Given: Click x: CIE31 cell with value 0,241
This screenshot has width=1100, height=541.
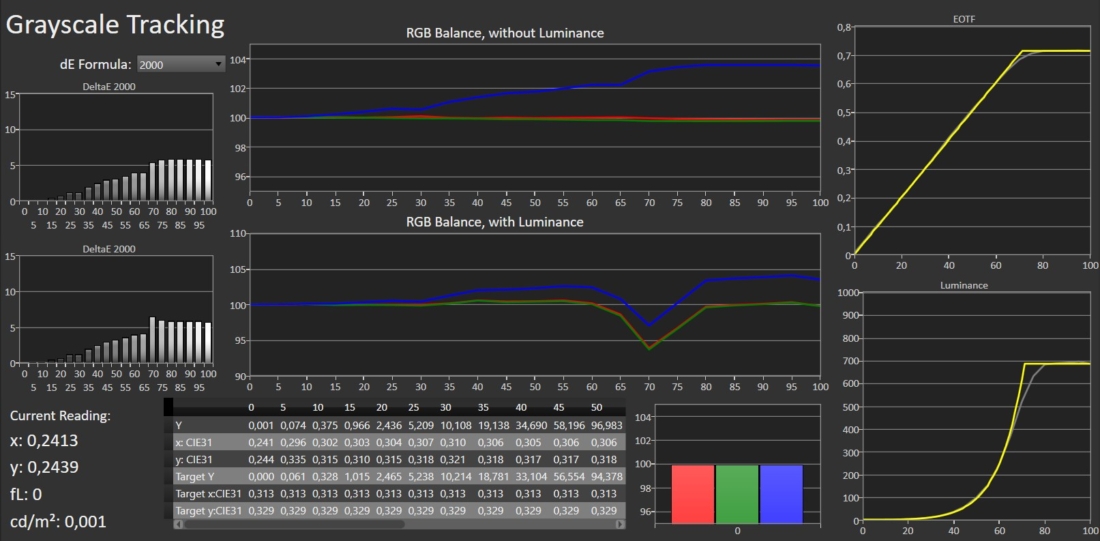Looking at the screenshot, I should 260,442.
